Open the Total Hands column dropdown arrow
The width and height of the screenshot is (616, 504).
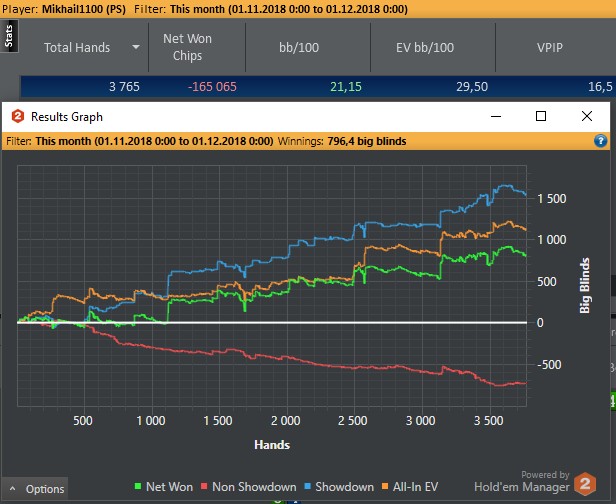tap(136, 47)
